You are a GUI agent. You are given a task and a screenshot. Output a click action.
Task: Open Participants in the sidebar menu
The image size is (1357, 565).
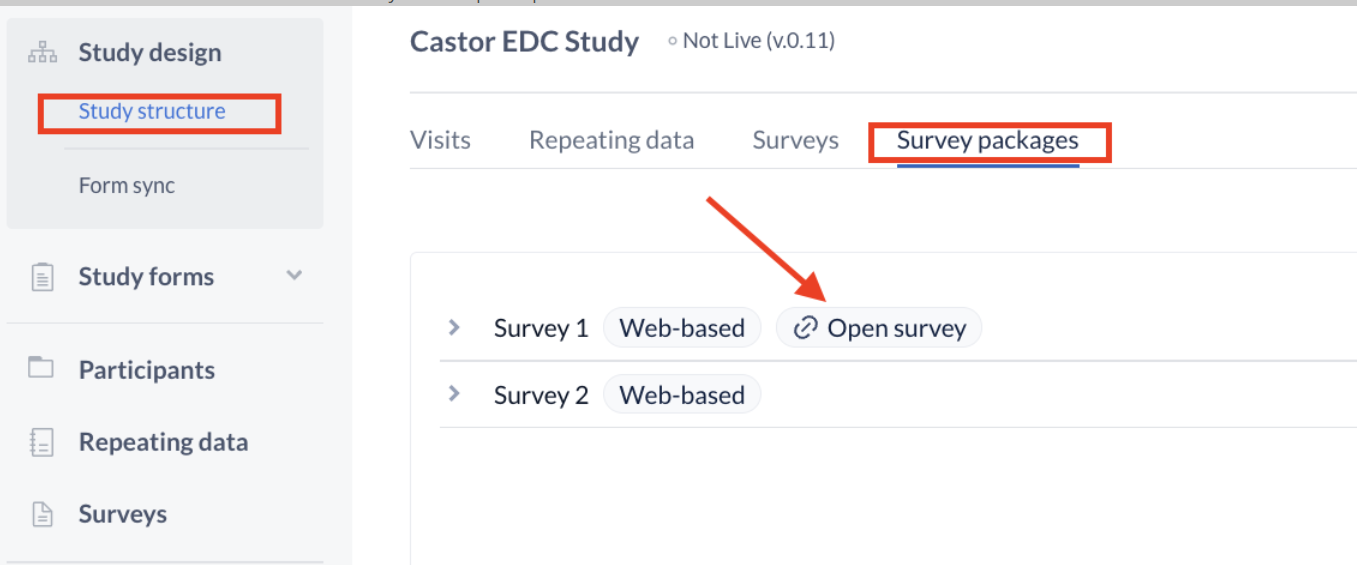147,370
